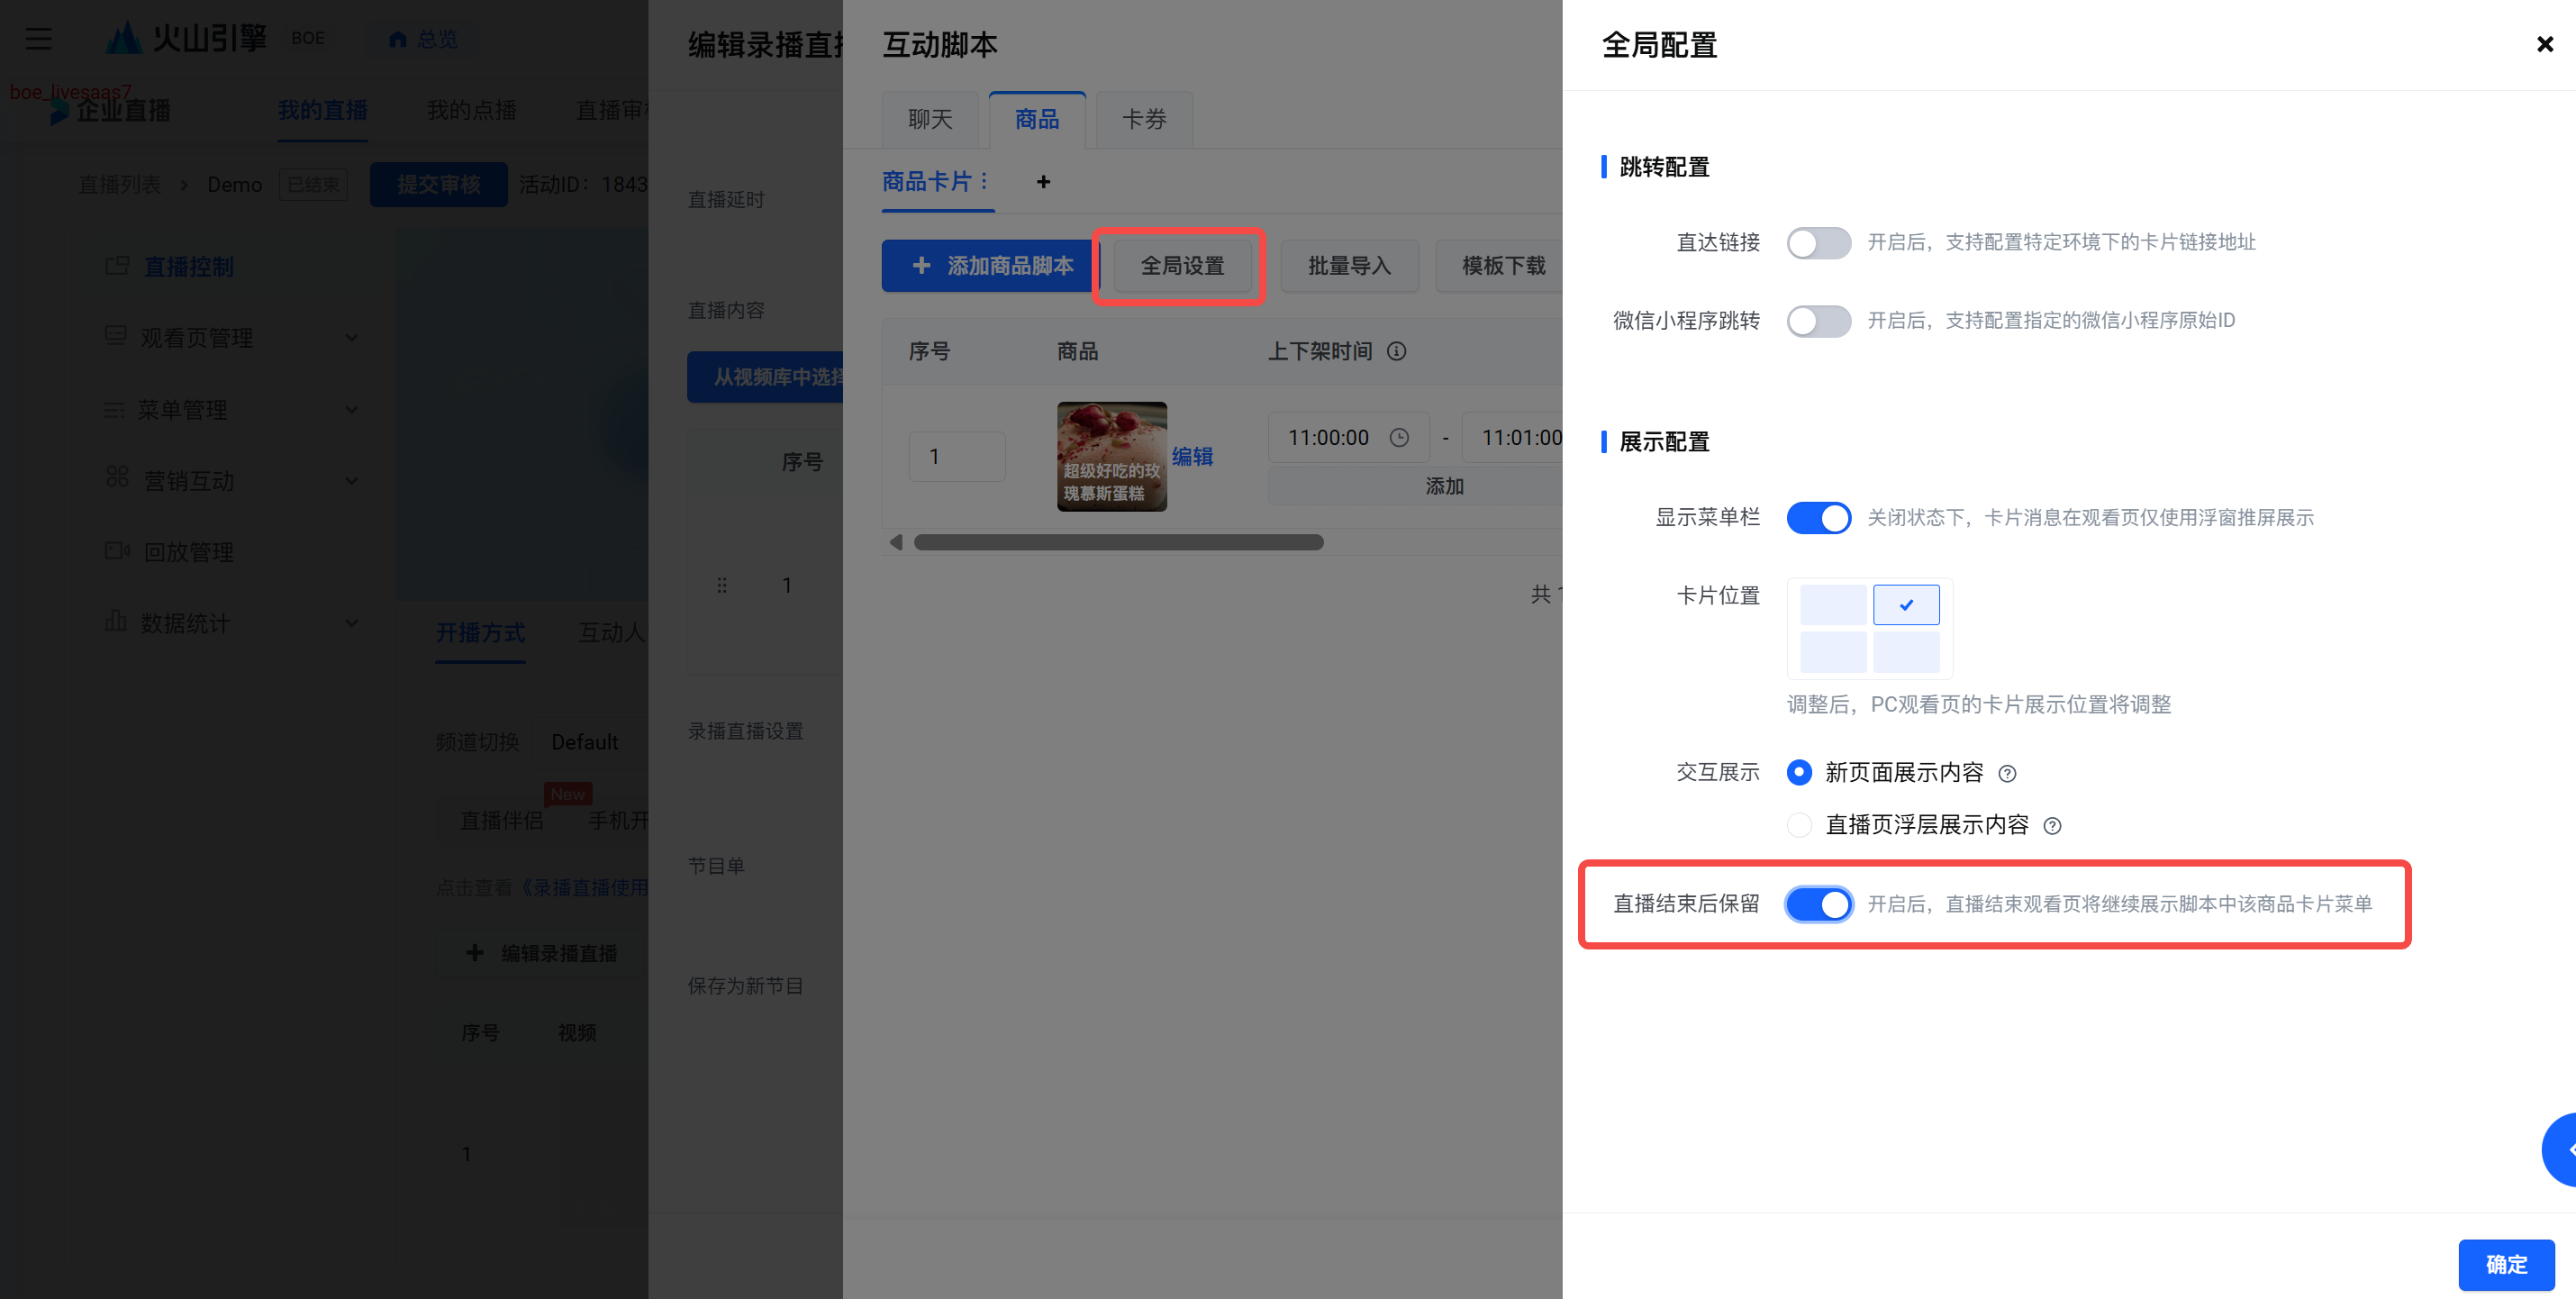Expand 数据统计 sidebar menu
The width and height of the screenshot is (2576, 1299).
[x=232, y=623]
